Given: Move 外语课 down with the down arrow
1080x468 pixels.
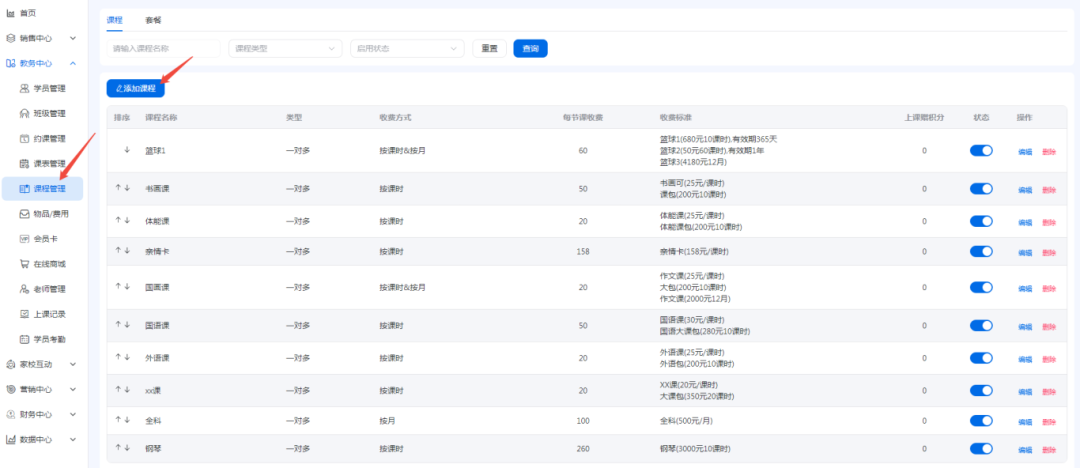Looking at the screenshot, I should [127, 356].
